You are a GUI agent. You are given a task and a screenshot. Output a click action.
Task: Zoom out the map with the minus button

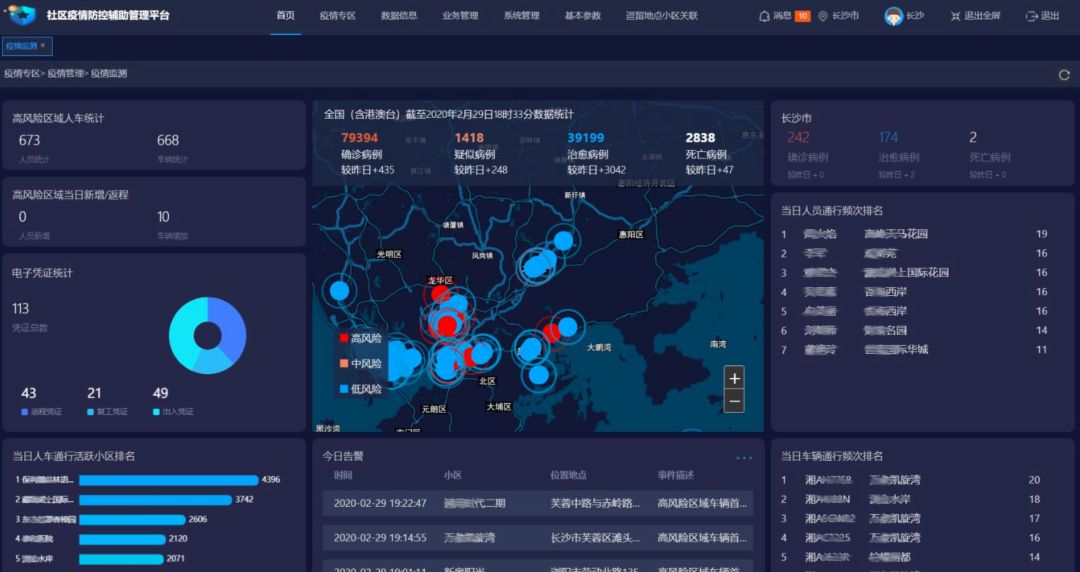(734, 401)
